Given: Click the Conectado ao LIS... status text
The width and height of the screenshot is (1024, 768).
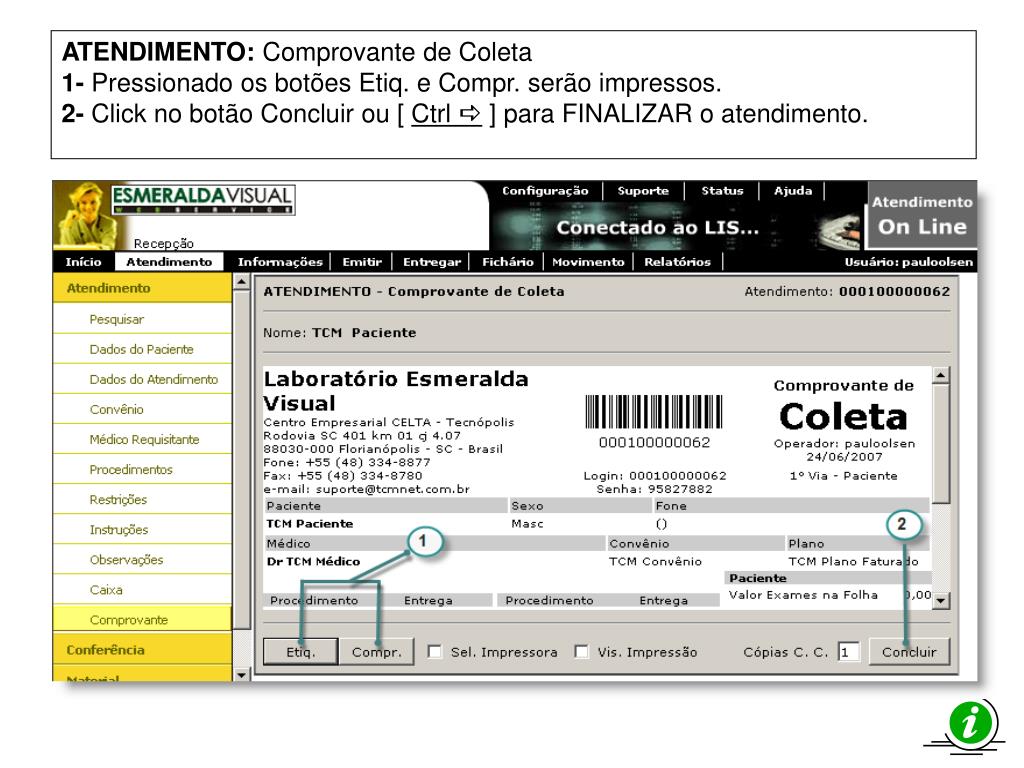Looking at the screenshot, I should [x=657, y=227].
